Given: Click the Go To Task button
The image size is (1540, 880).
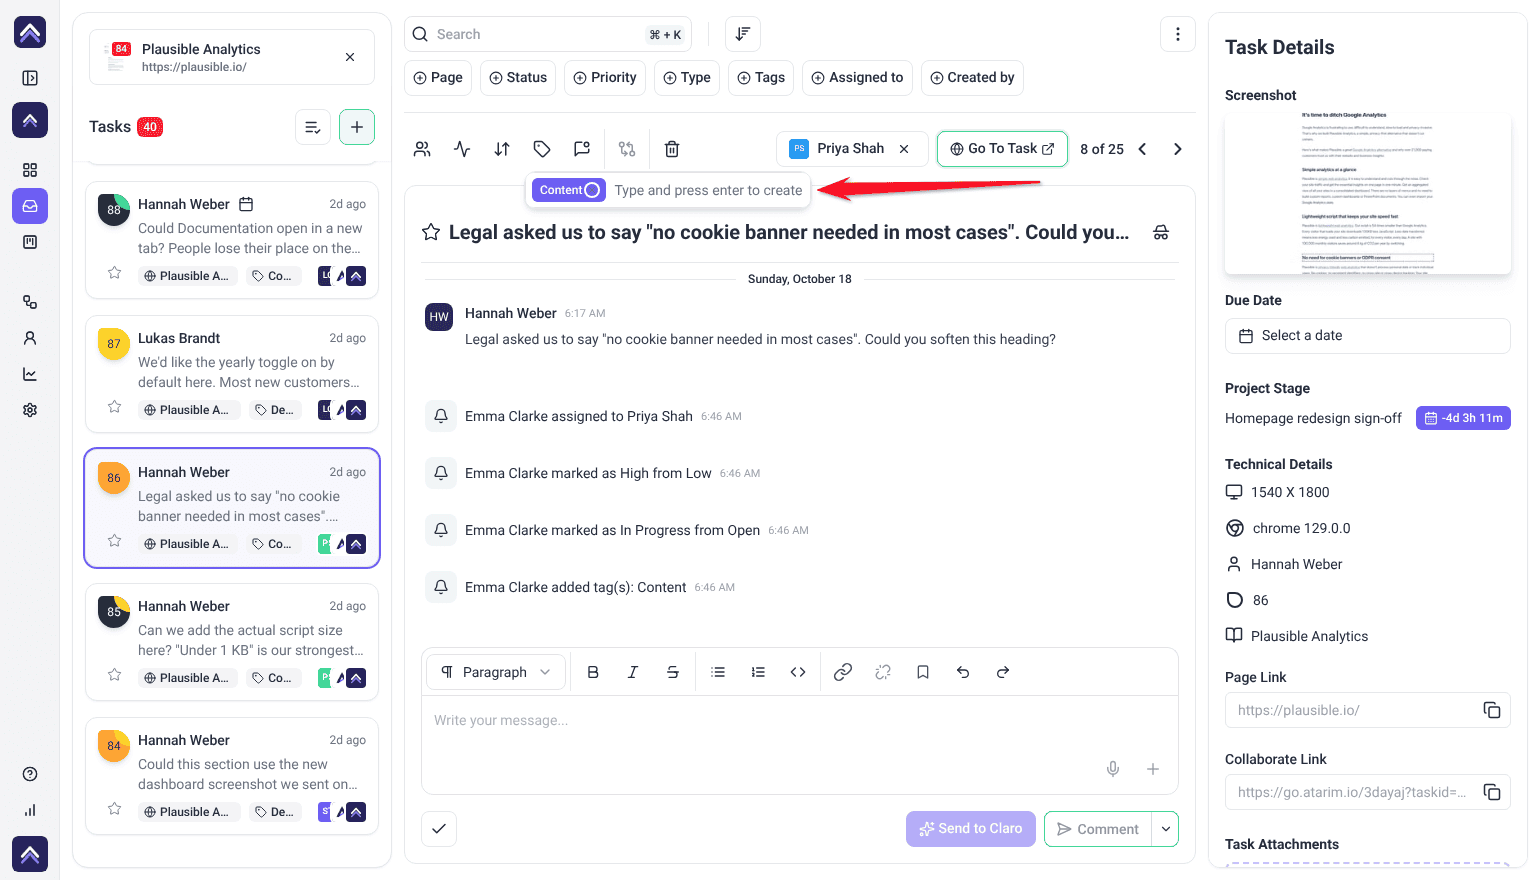Looking at the screenshot, I should coord(1002,149).
